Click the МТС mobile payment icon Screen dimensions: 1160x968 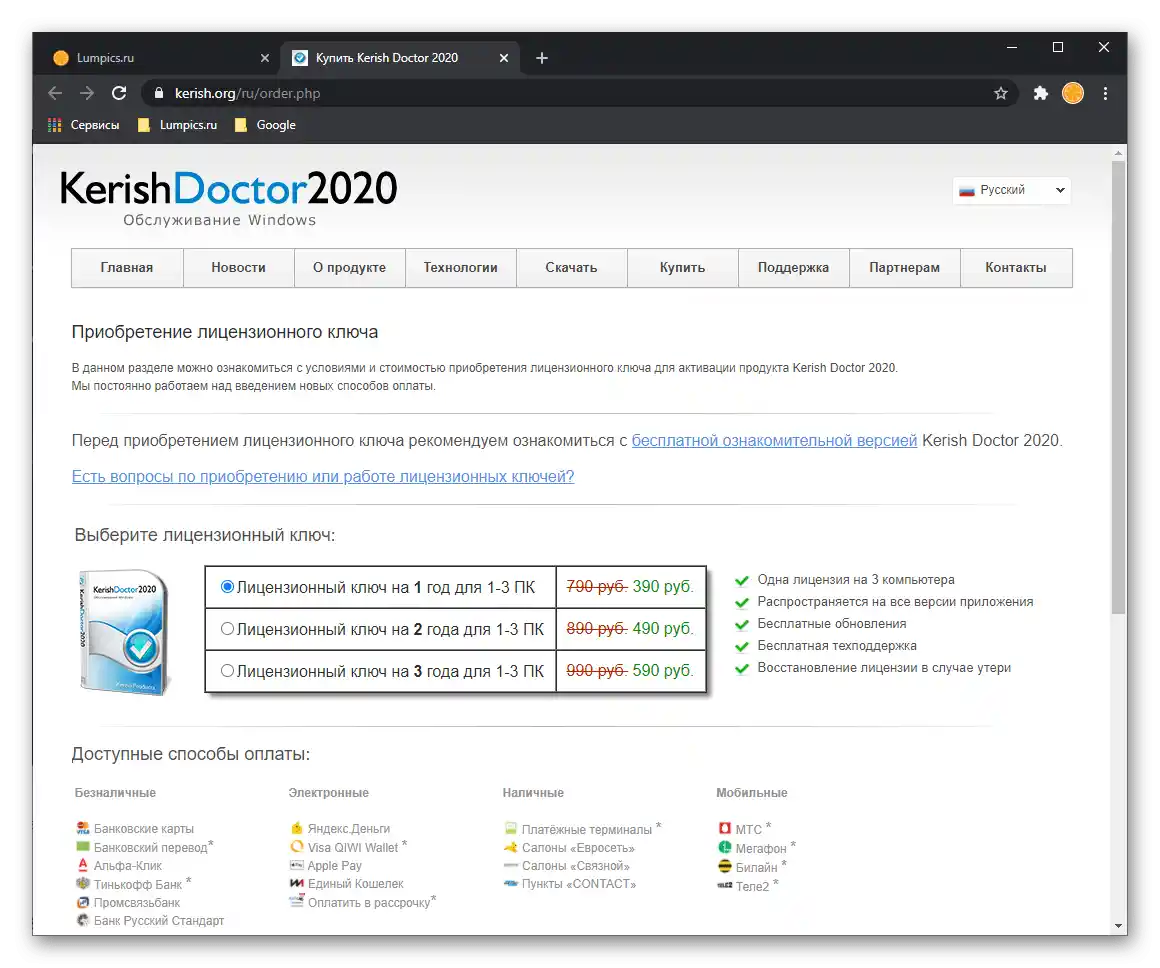pos(724,828)
